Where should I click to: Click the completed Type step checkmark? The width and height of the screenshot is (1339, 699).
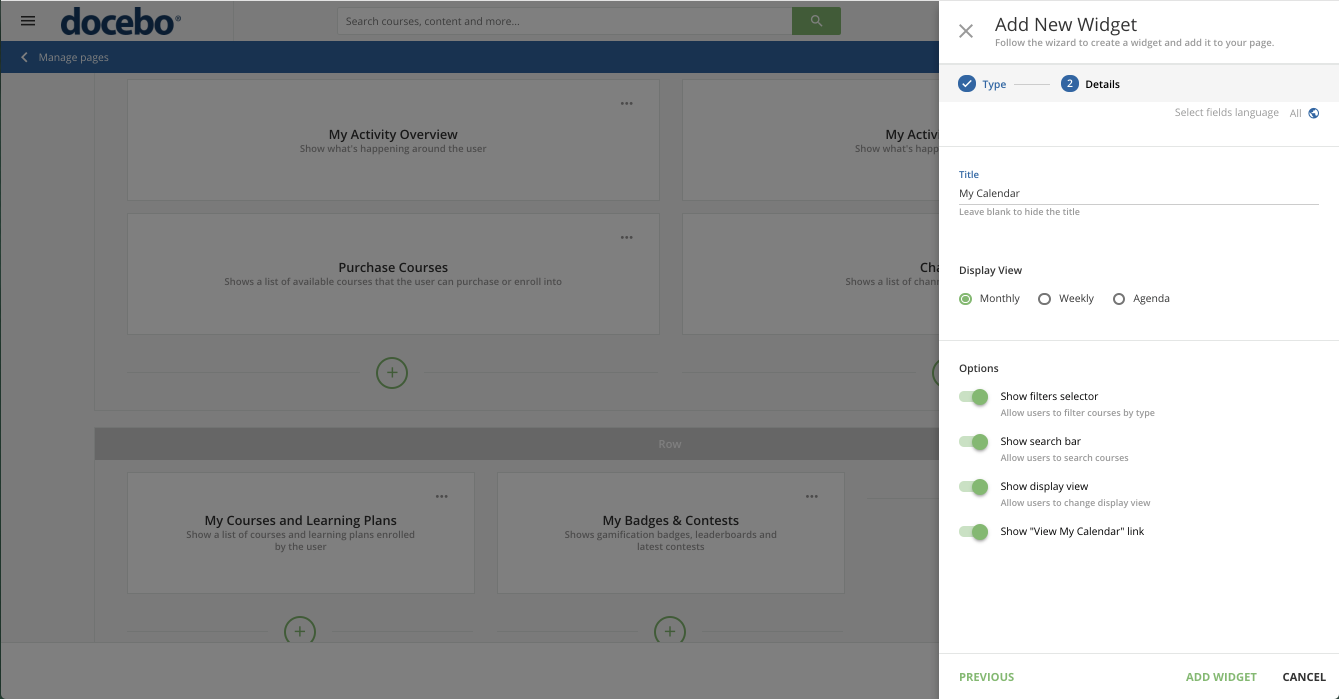pos(966,84)
